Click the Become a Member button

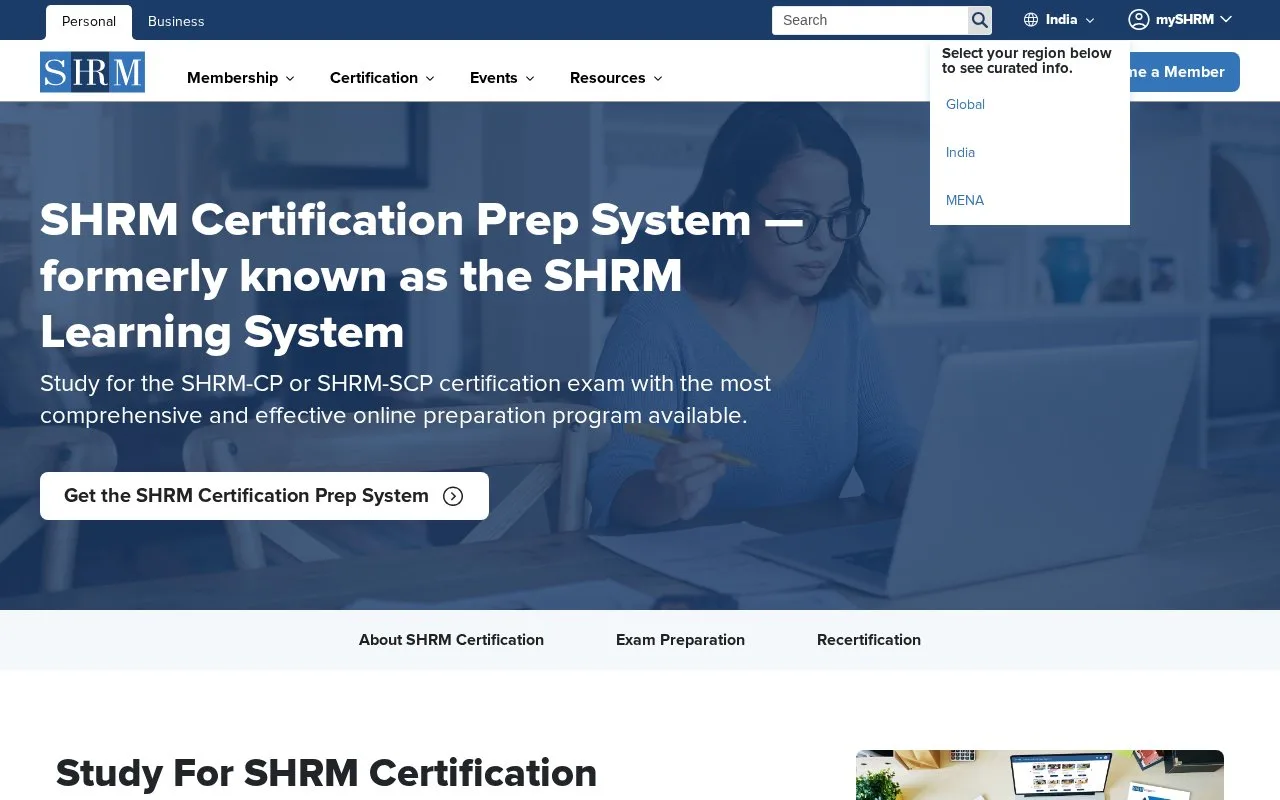coord(1184,72)
